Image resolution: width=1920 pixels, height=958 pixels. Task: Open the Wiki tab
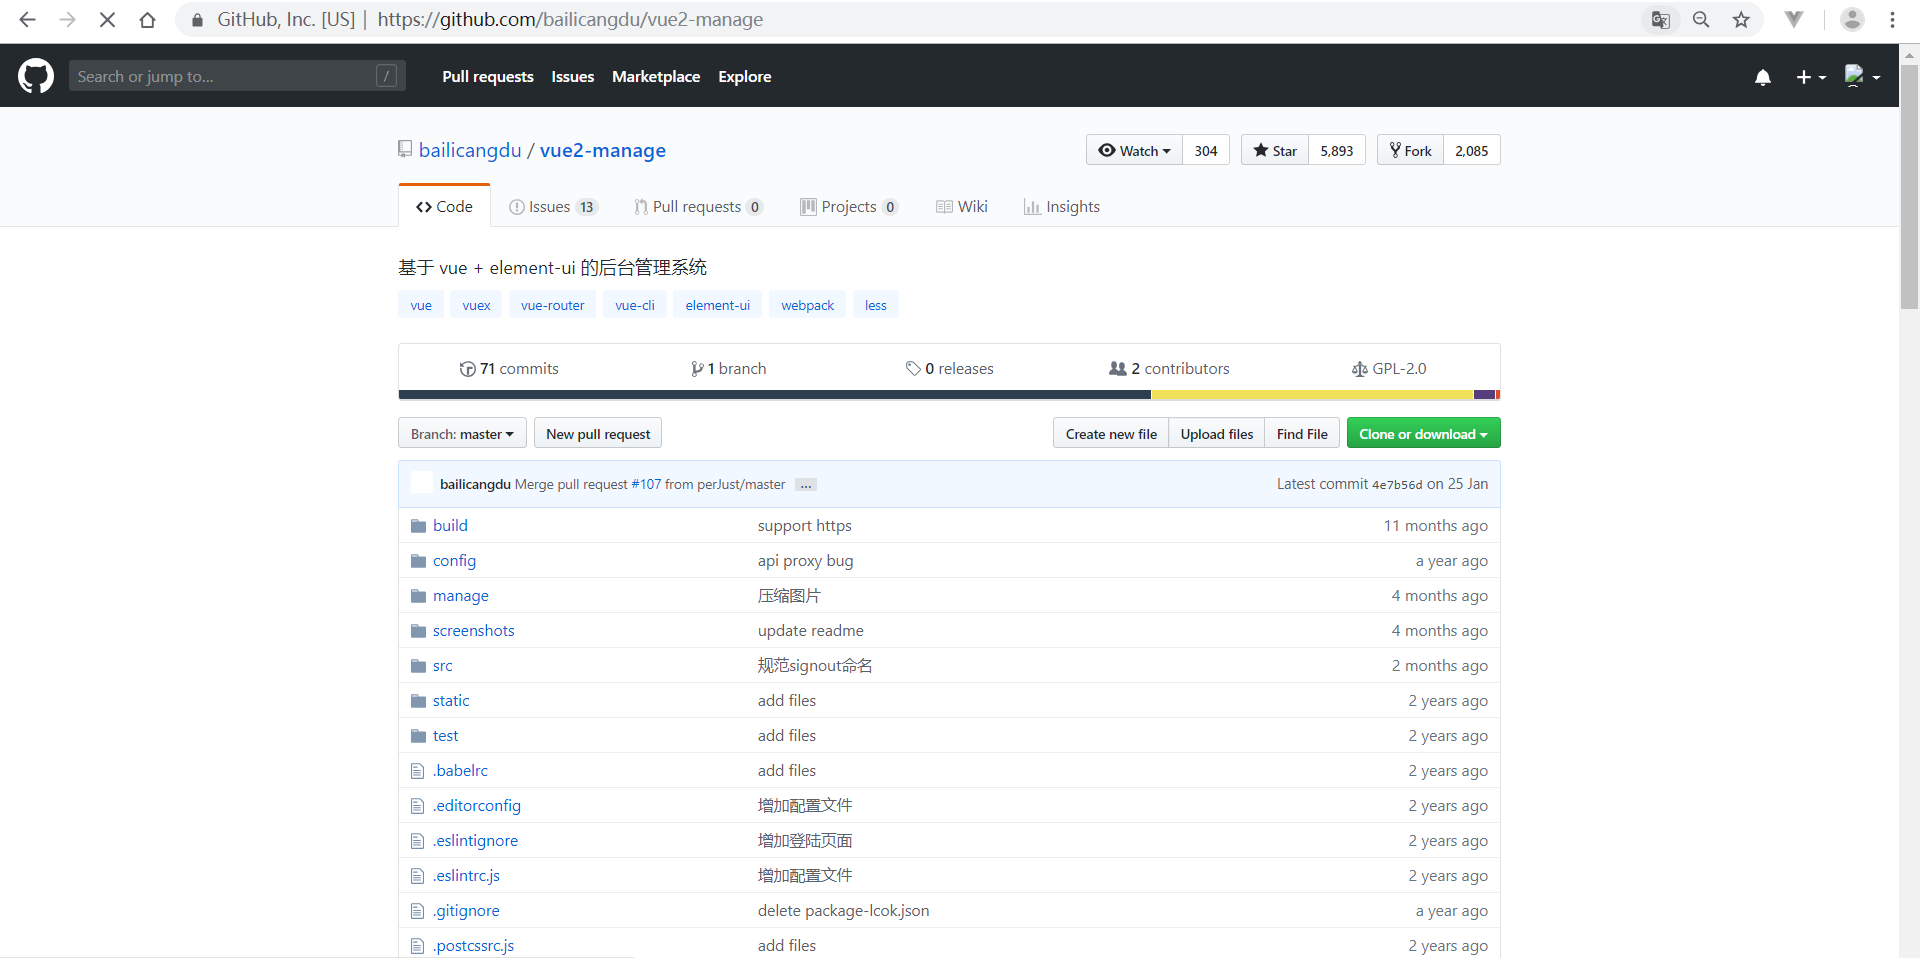point(961,207)
